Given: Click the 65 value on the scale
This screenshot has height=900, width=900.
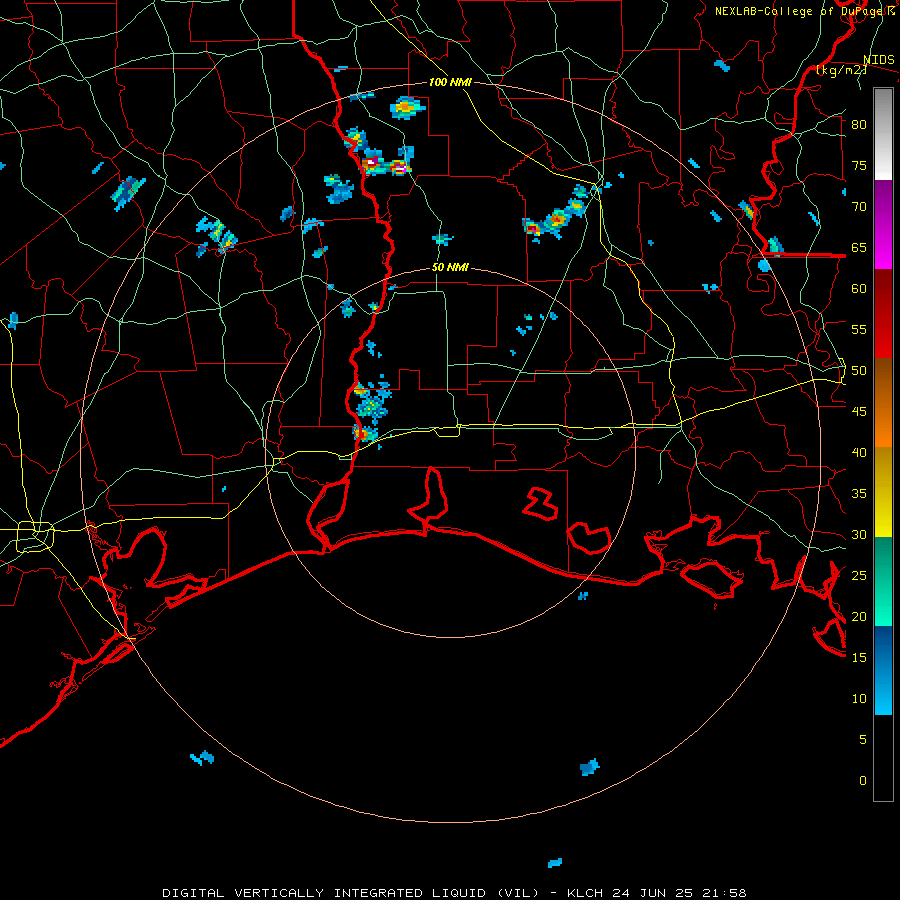Looking at the screenshot, I should [x=859, y=247].
